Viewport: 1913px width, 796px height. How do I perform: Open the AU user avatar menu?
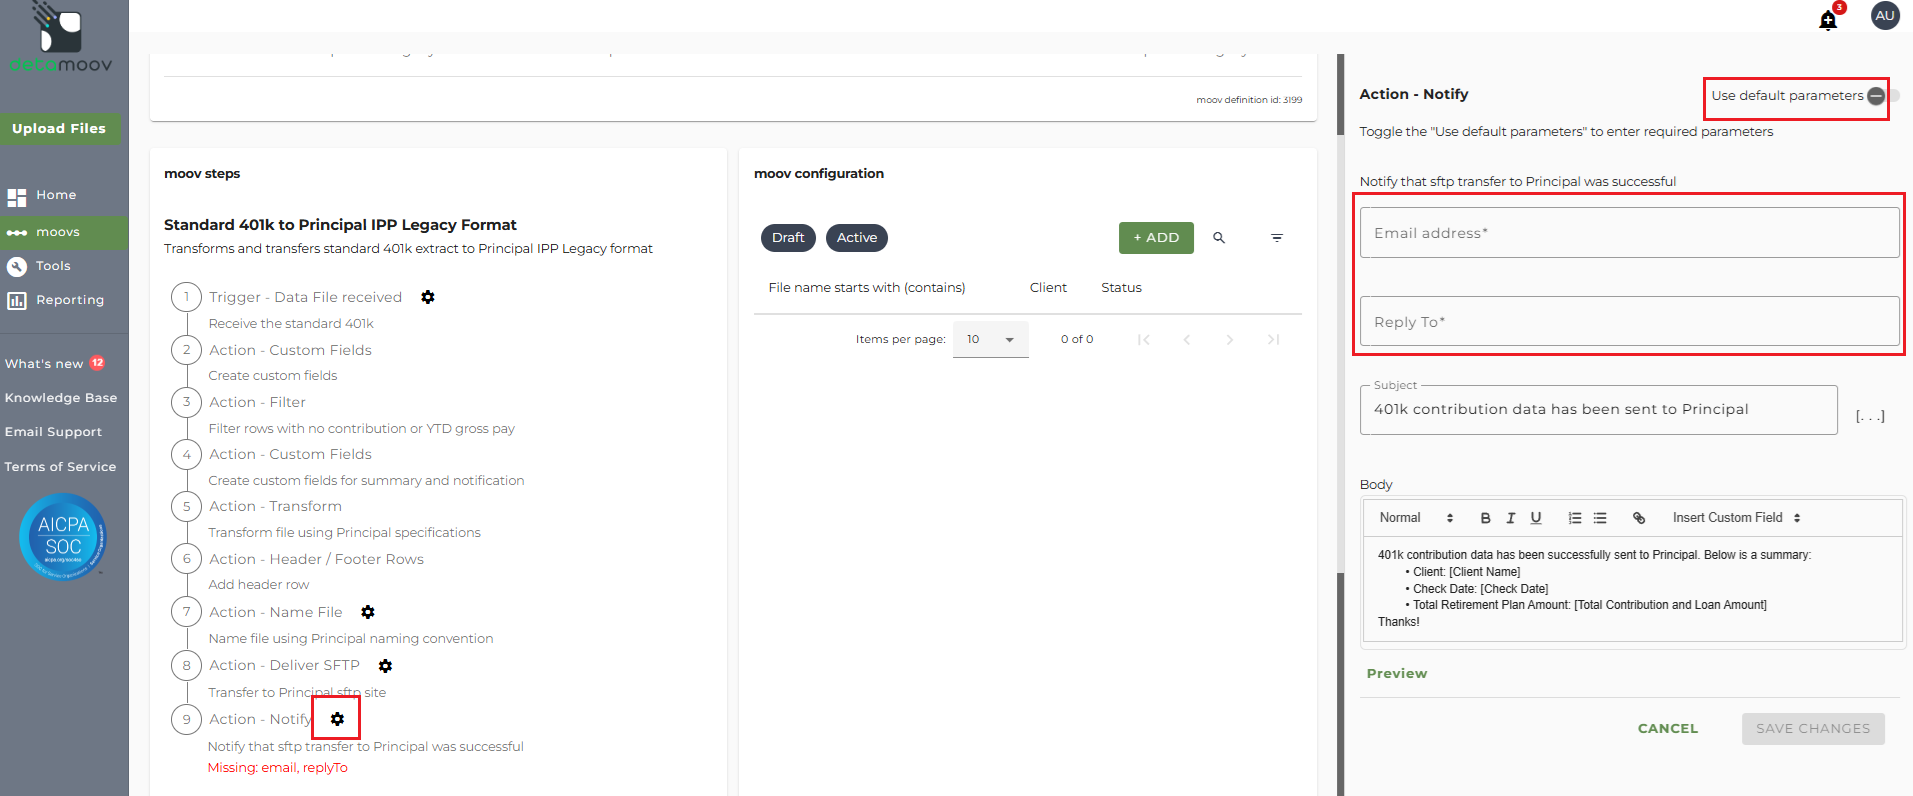coord(1885,16)
